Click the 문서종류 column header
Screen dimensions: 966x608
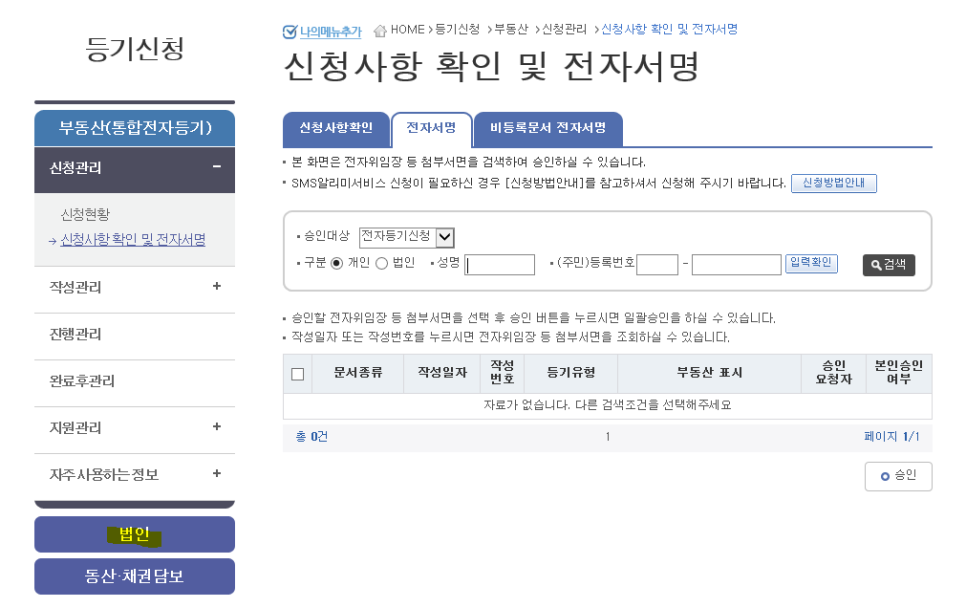tap(358, 373)
